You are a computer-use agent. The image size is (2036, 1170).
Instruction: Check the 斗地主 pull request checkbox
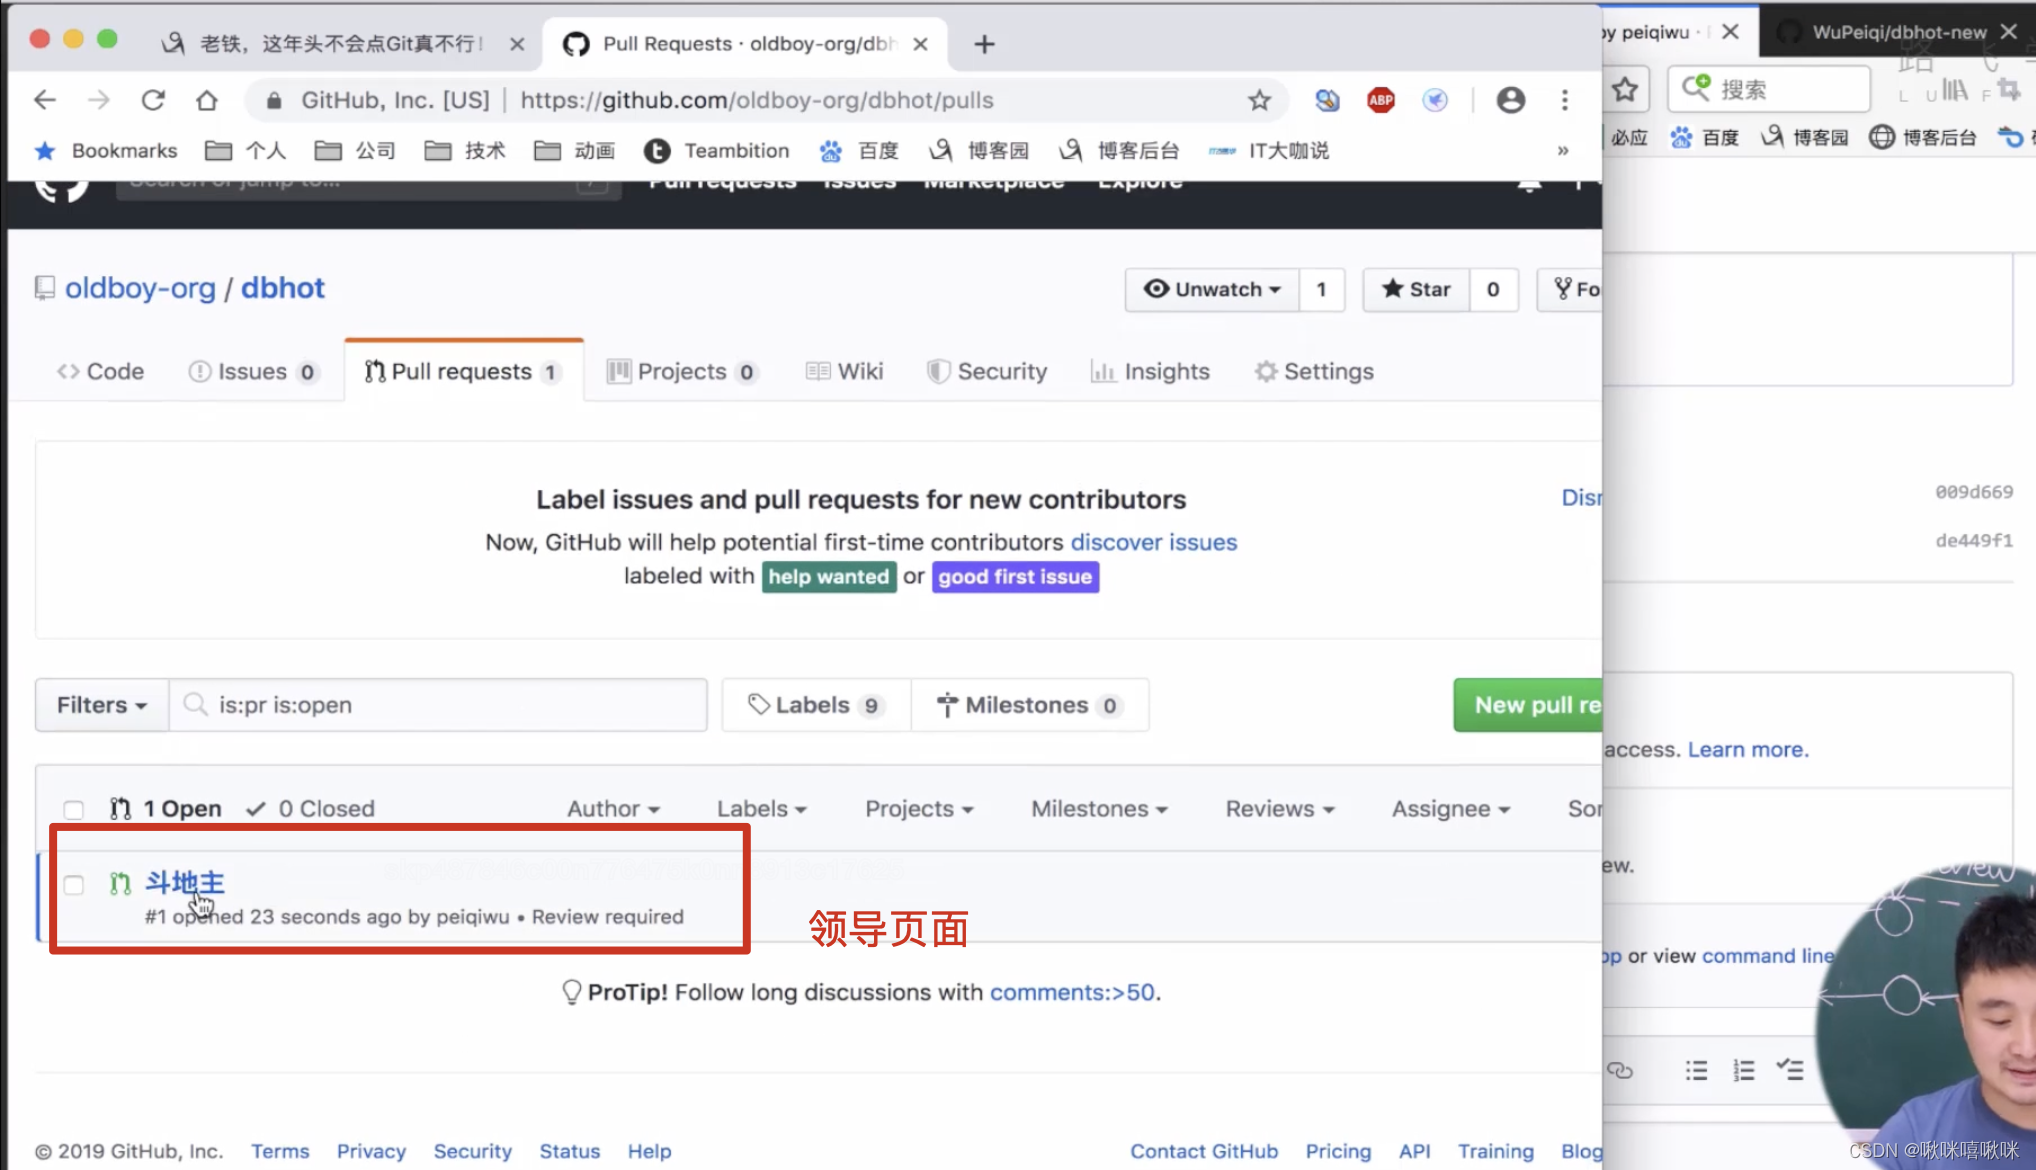point(73,885)
